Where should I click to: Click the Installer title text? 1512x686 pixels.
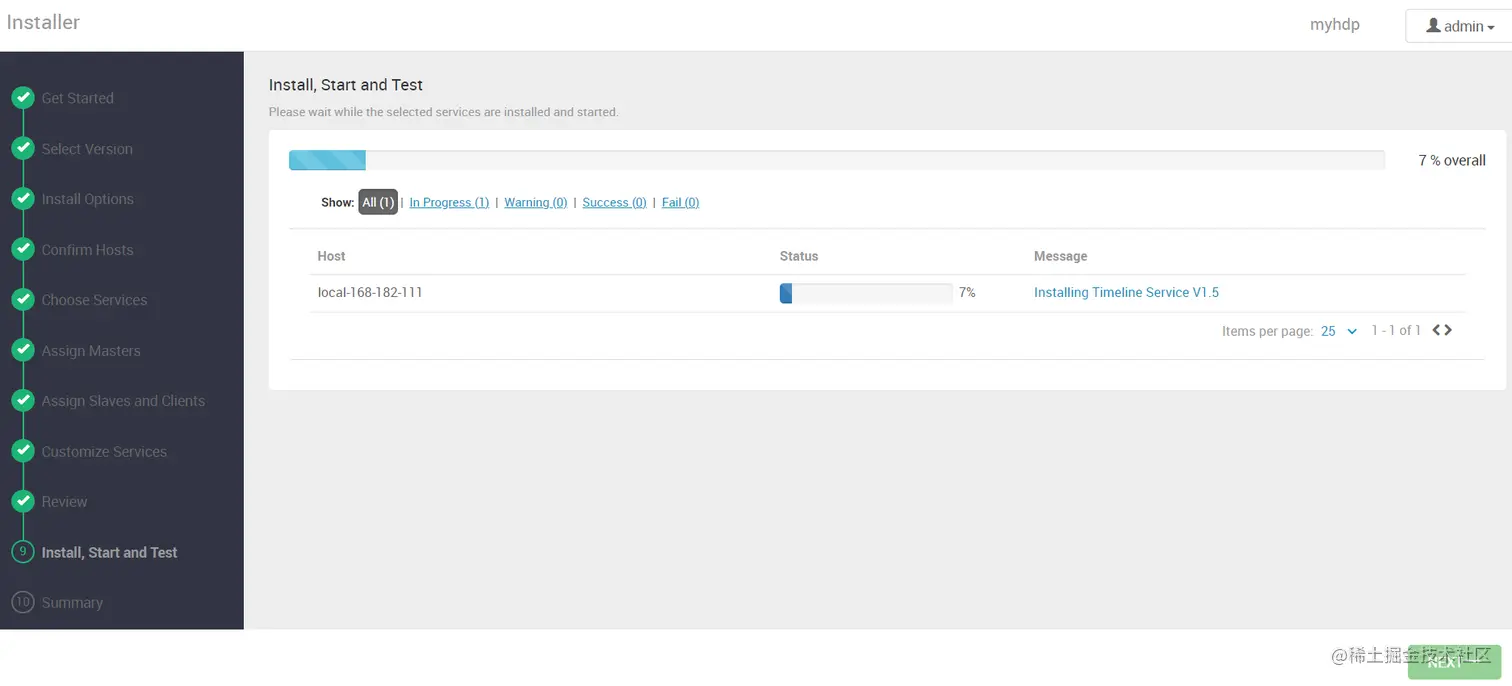click(x=42, y=22)
